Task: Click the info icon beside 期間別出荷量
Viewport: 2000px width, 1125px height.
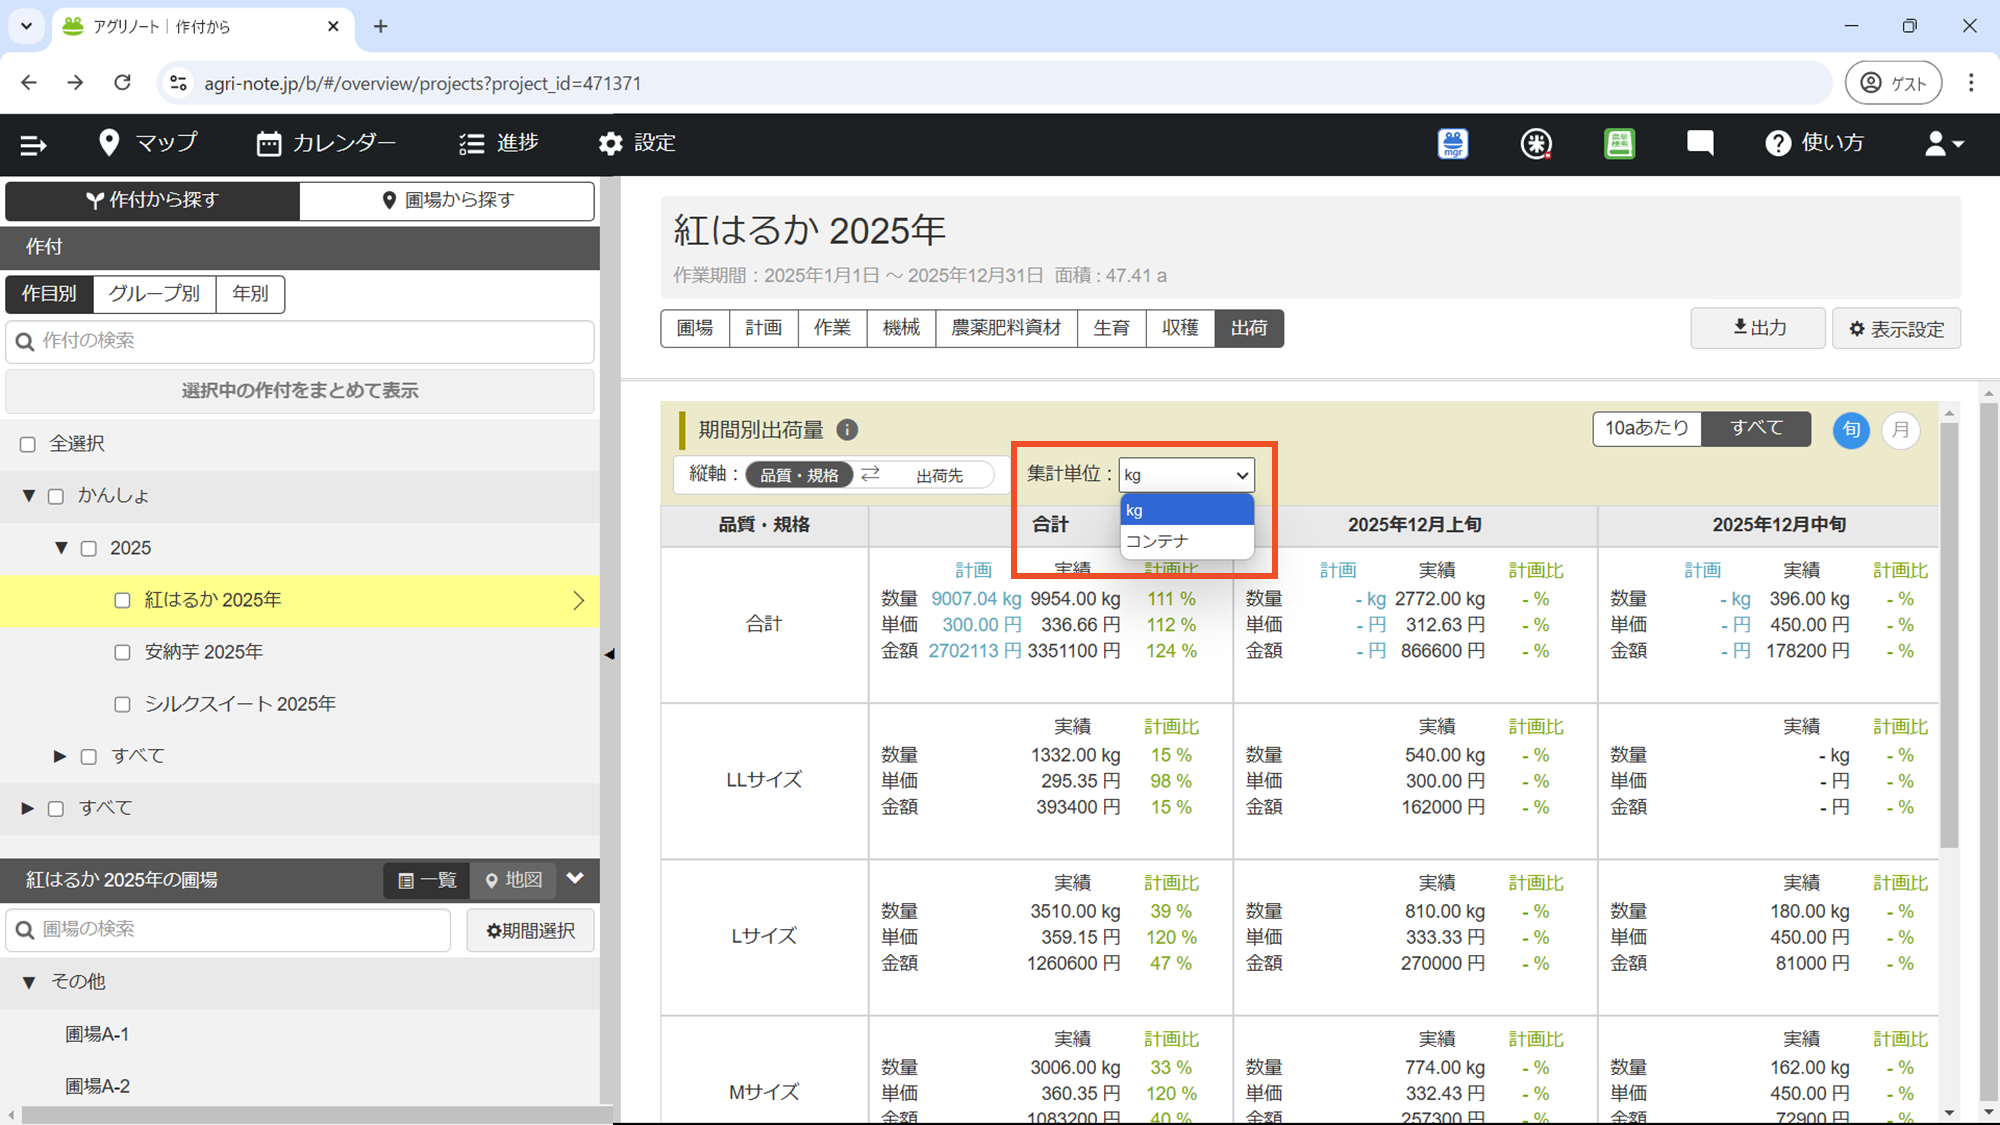Action: tap(847, 430)
